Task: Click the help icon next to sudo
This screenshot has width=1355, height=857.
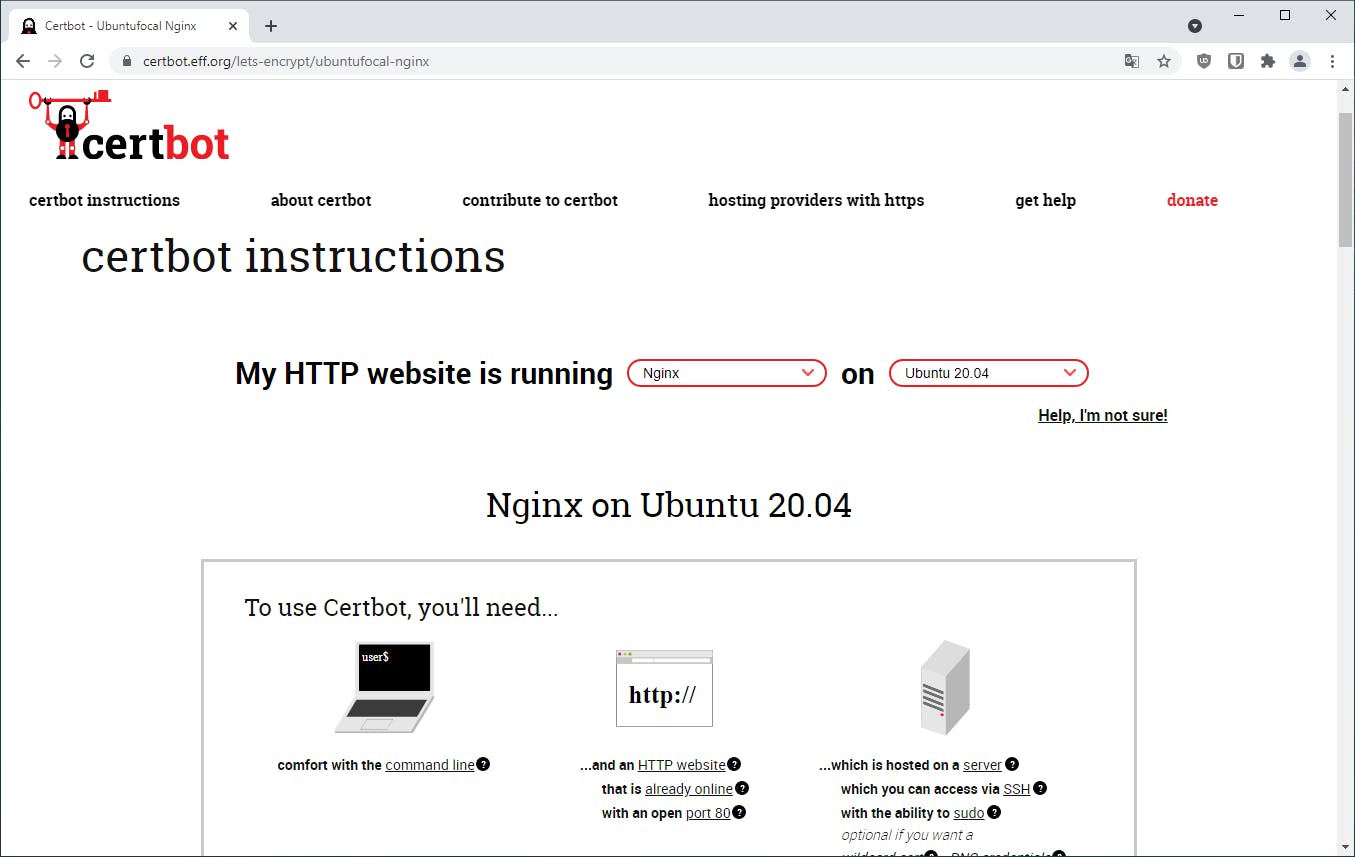Action: 992,812
